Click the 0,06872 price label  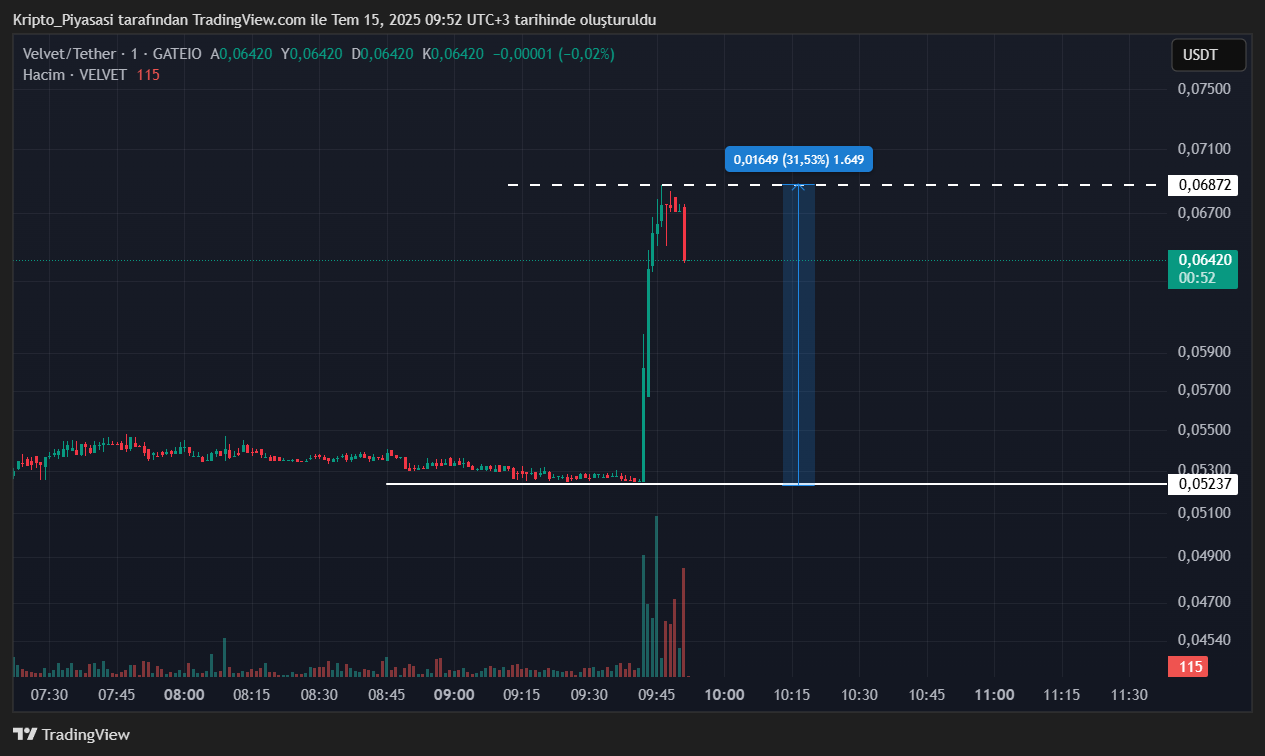pos(1203,185)
